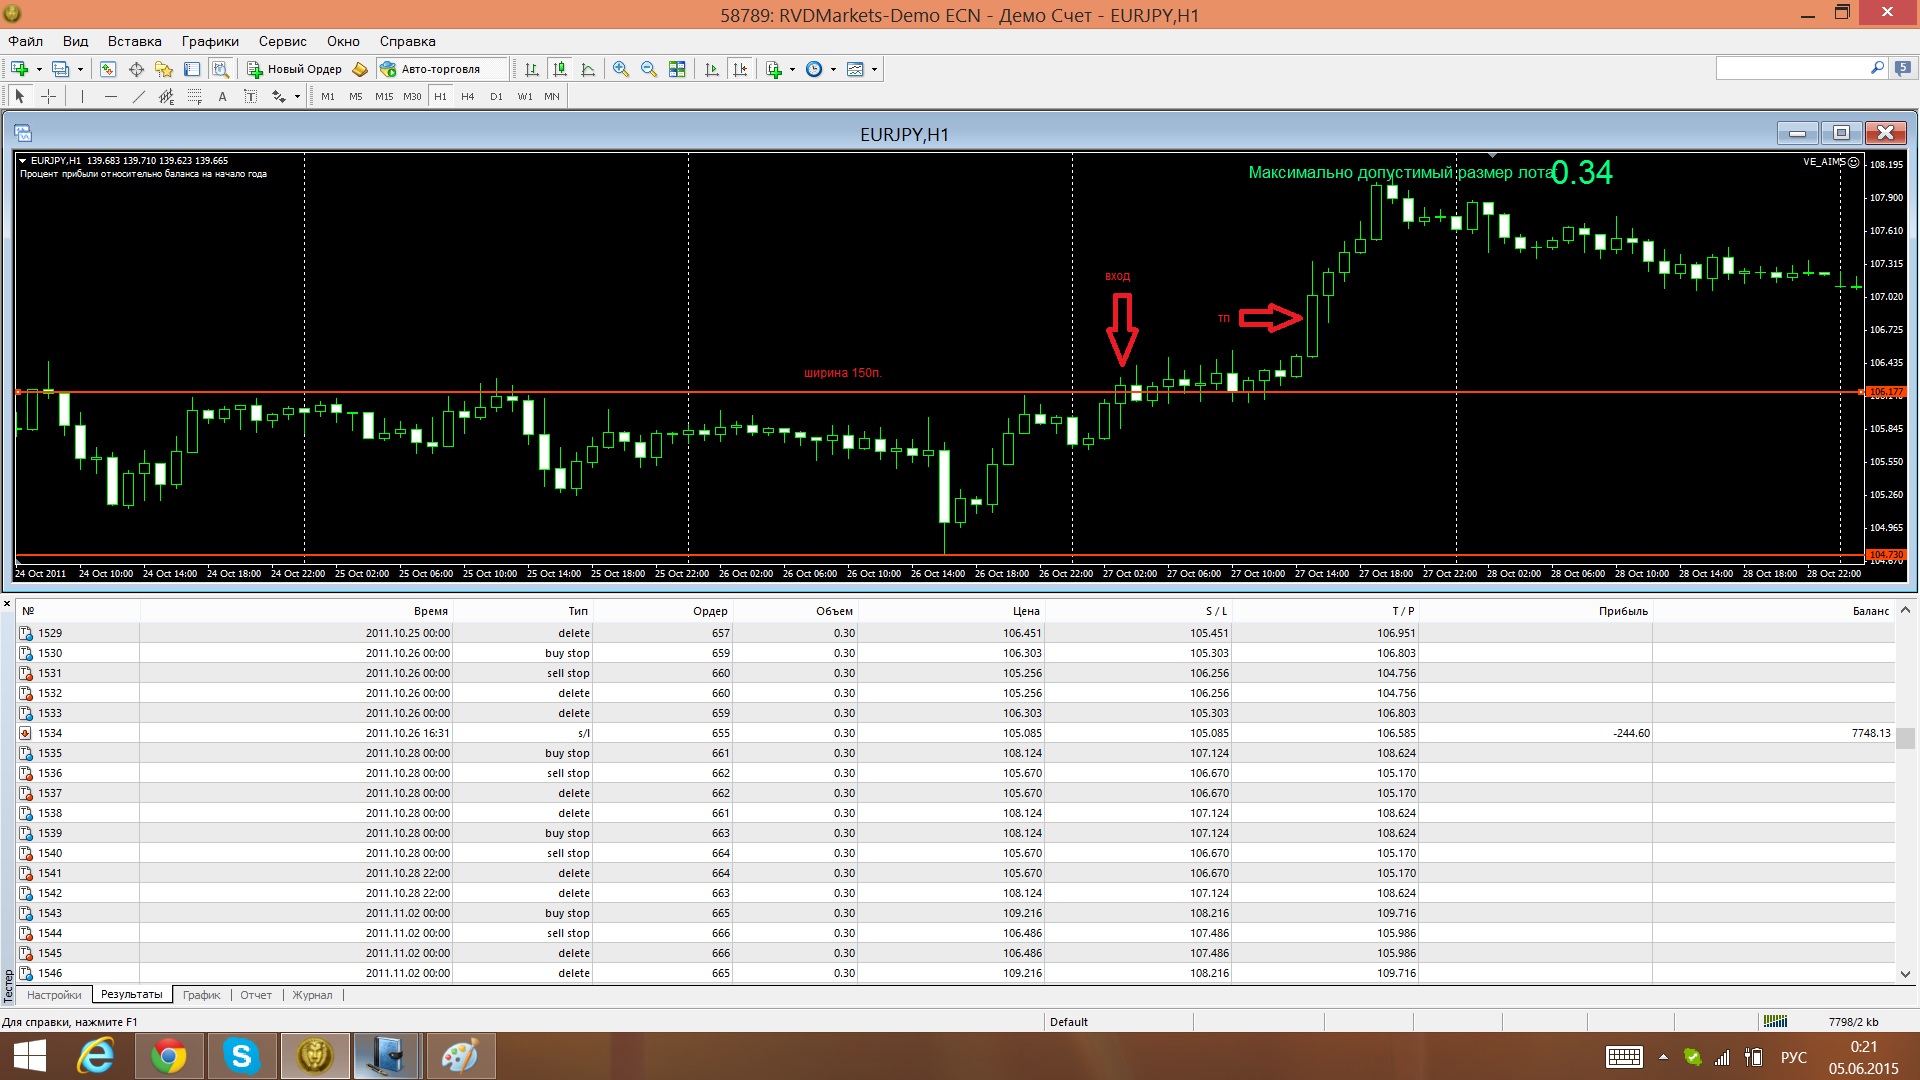
Task: Expand the Indicators dropdown arrow
Action: 792,69
